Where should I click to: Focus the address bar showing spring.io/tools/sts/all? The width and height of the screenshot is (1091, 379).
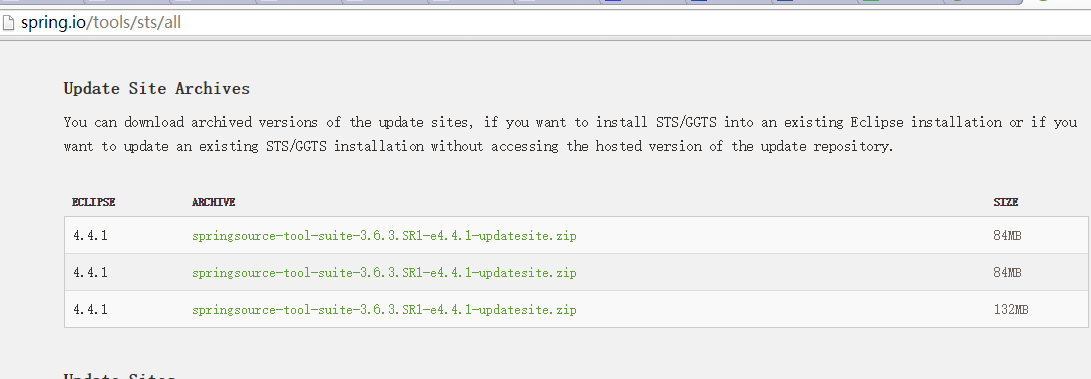pos(546,23)
